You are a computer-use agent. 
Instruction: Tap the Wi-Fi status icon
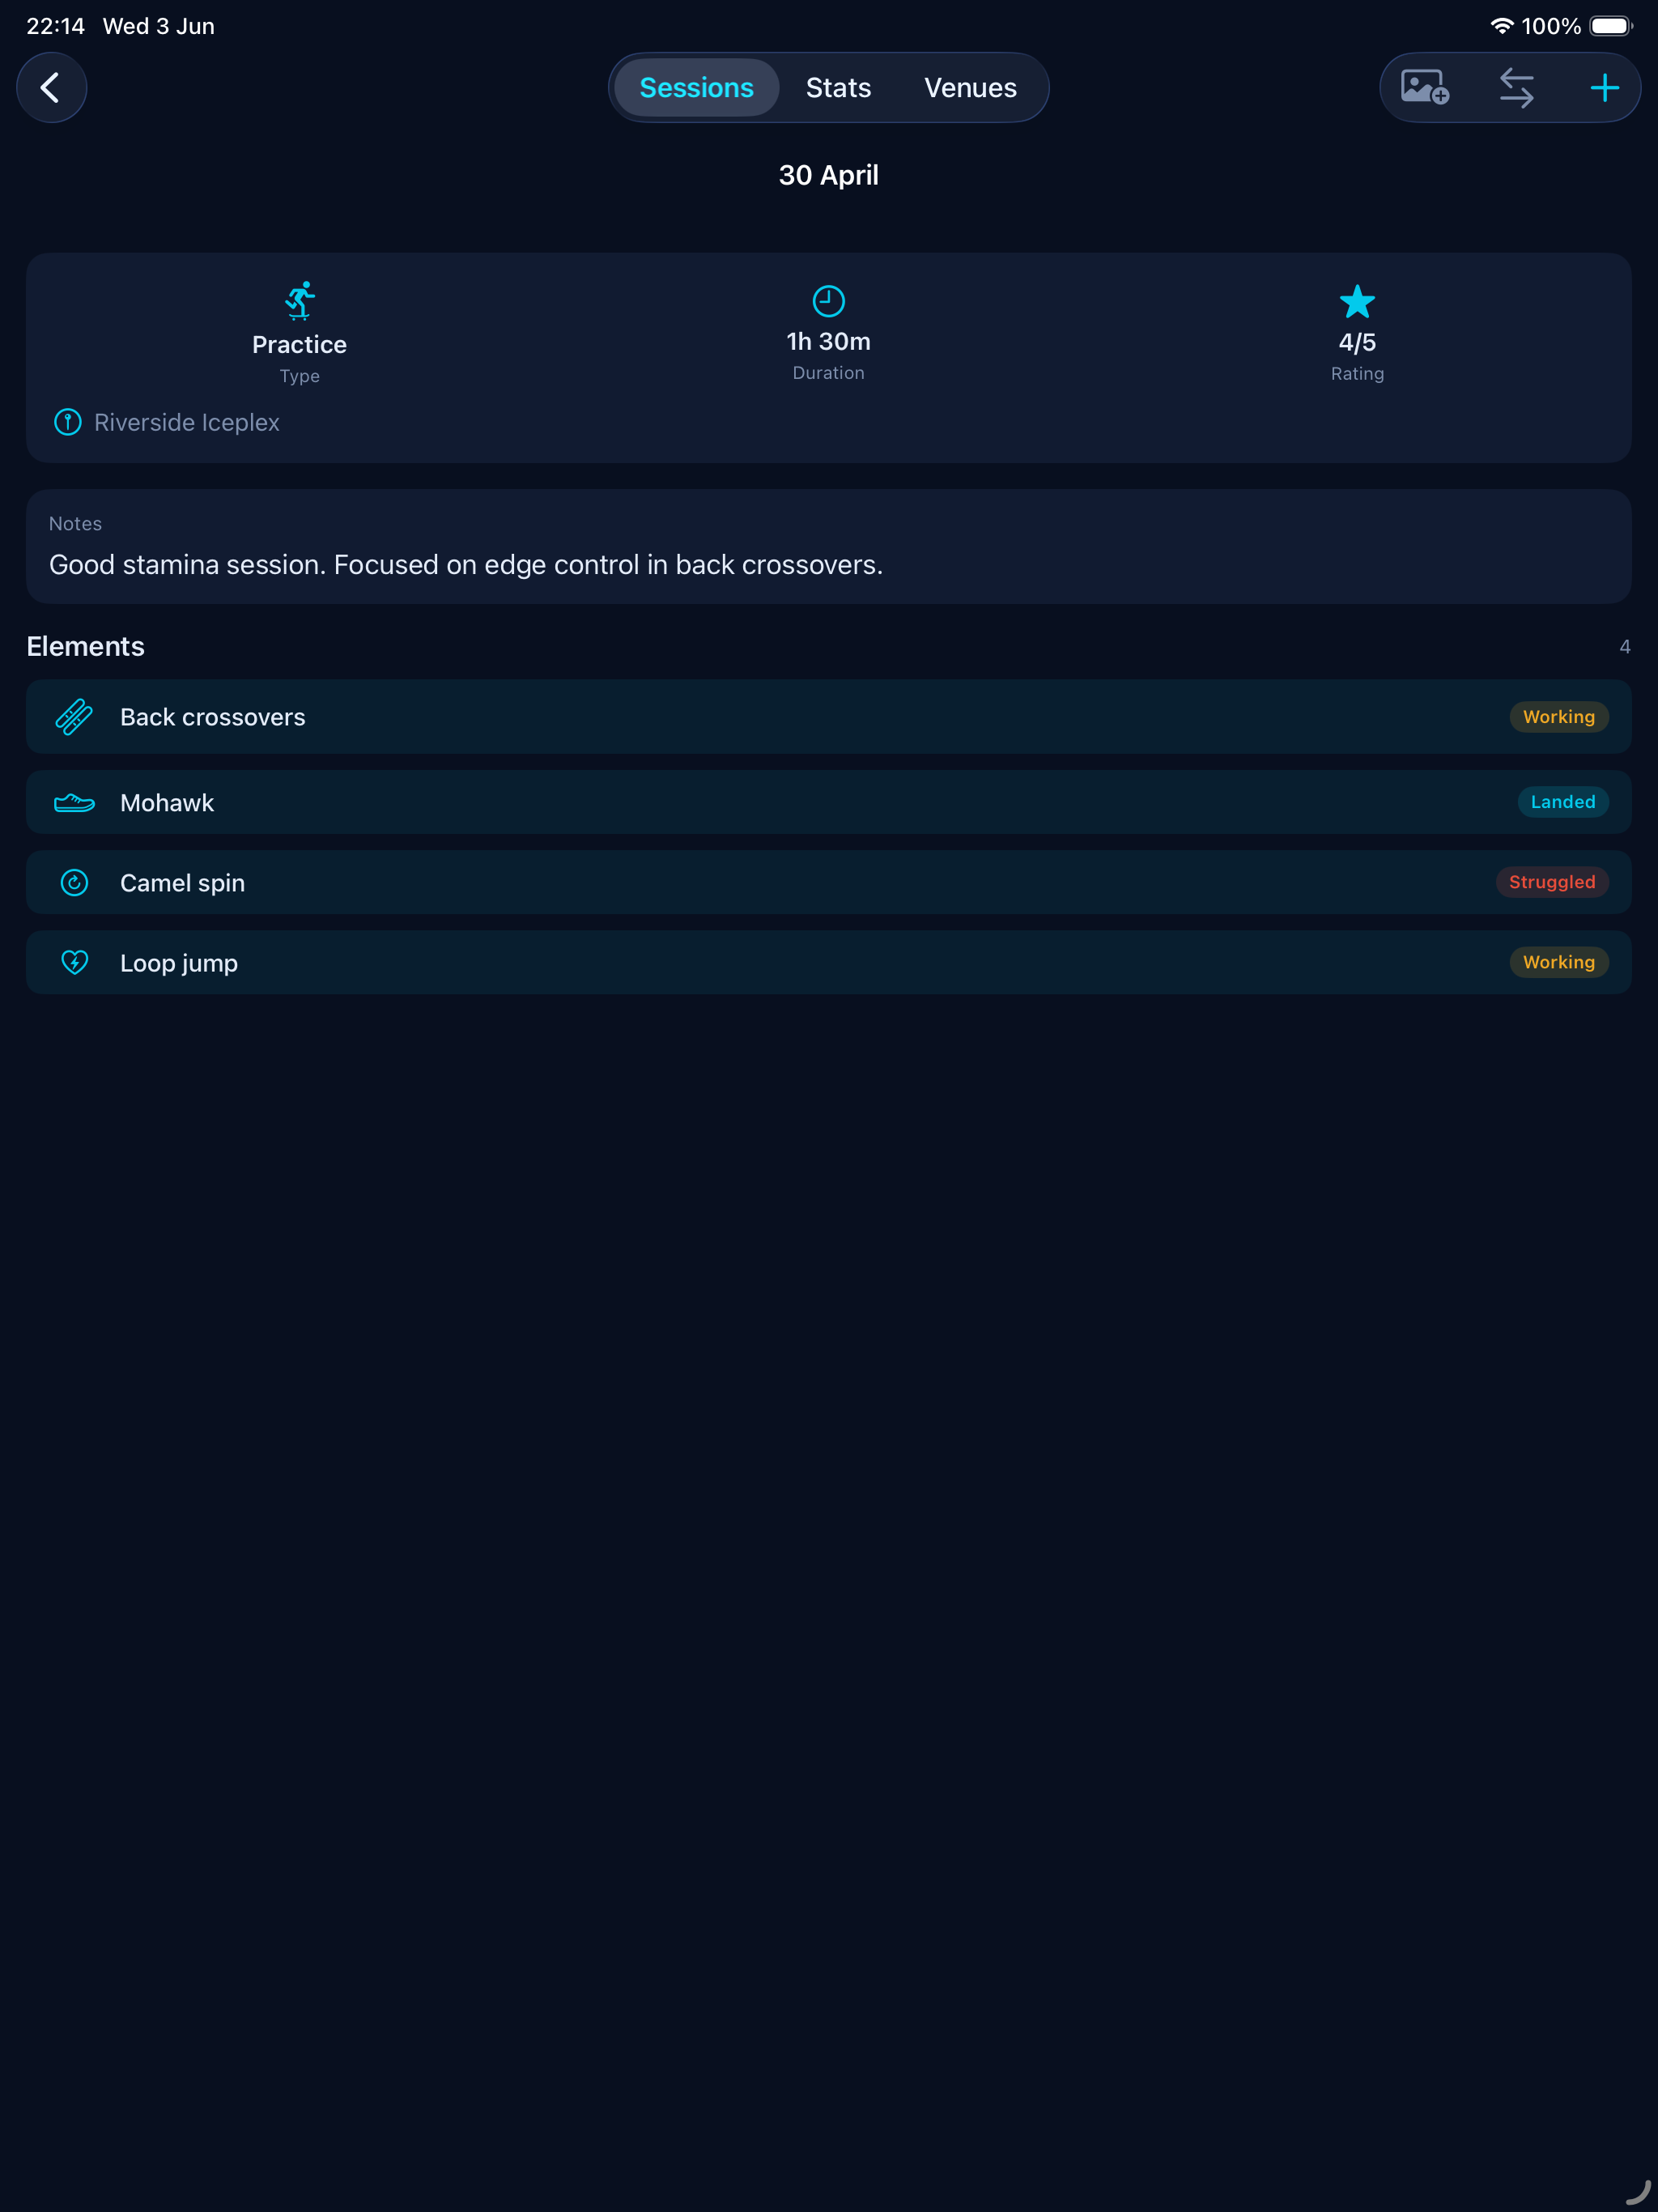click(1501, 26)
